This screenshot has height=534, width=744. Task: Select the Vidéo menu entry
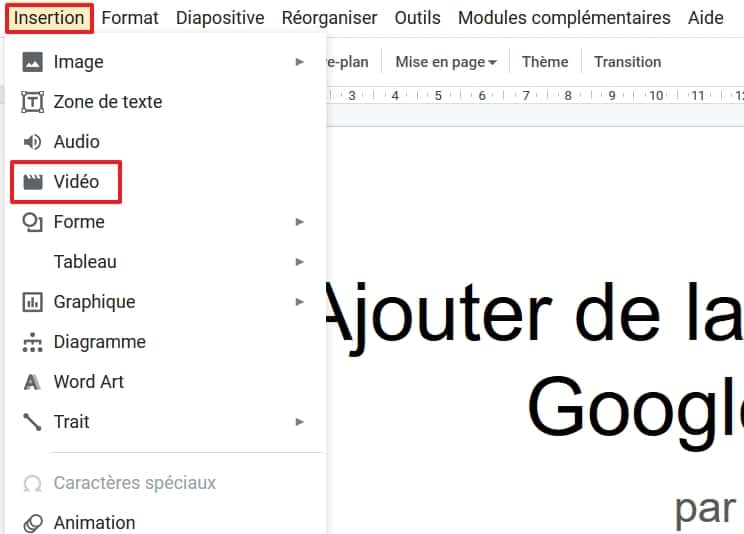166,182
